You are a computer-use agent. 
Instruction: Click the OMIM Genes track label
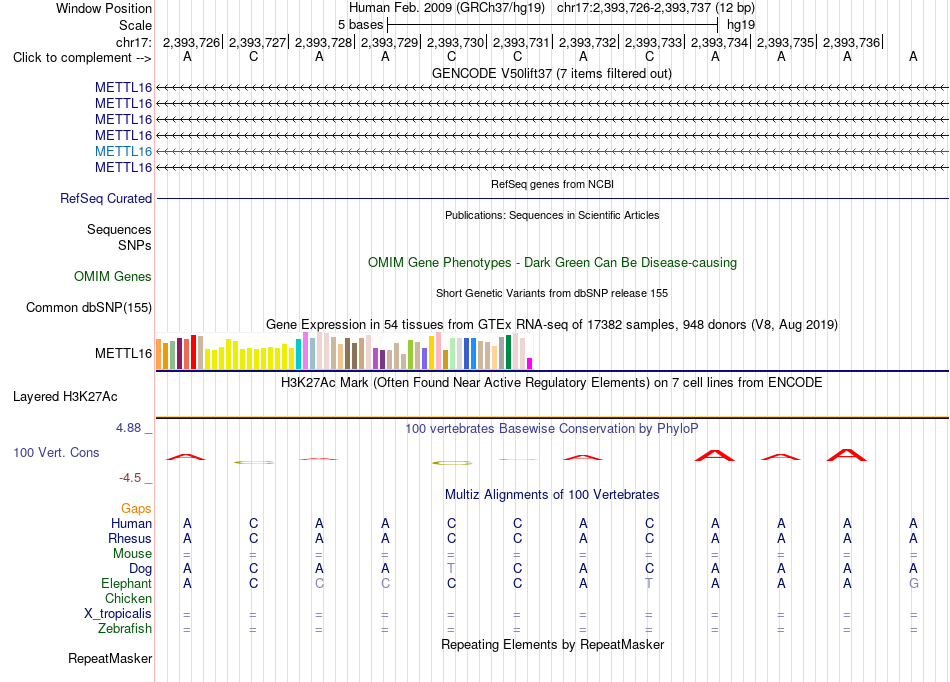(112, 276)
